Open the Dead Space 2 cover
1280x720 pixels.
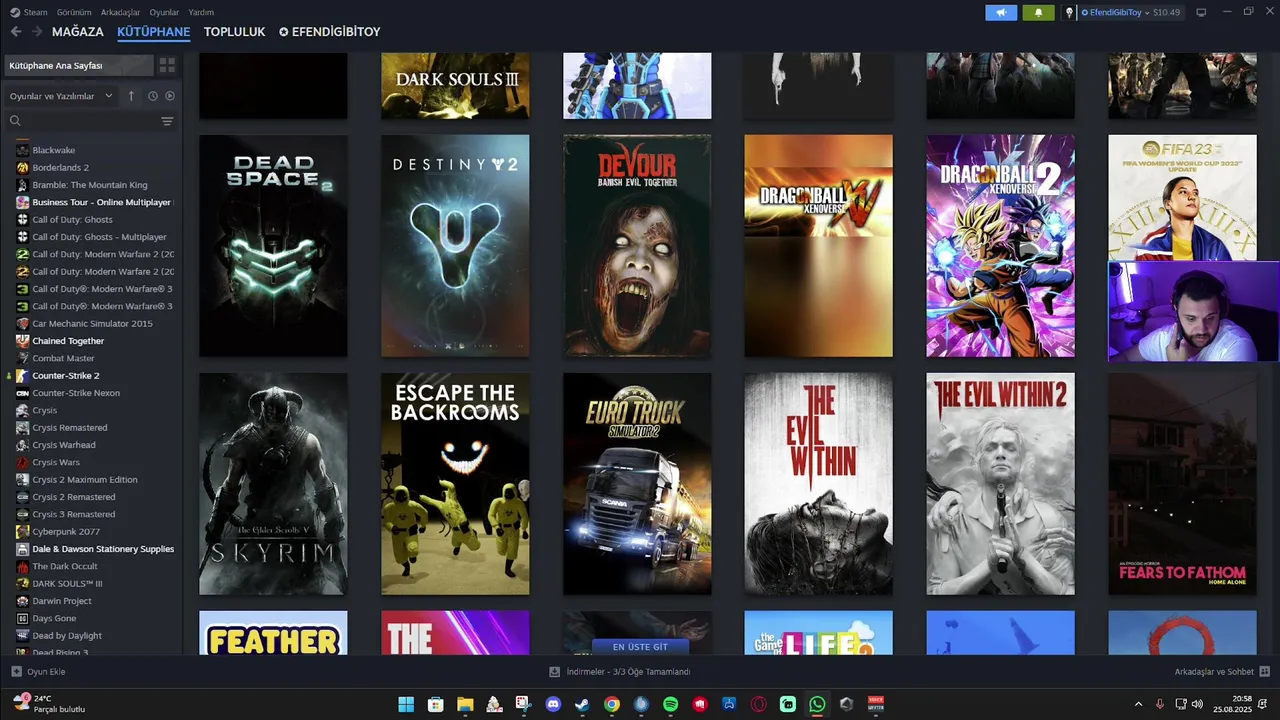coord(273,246)
